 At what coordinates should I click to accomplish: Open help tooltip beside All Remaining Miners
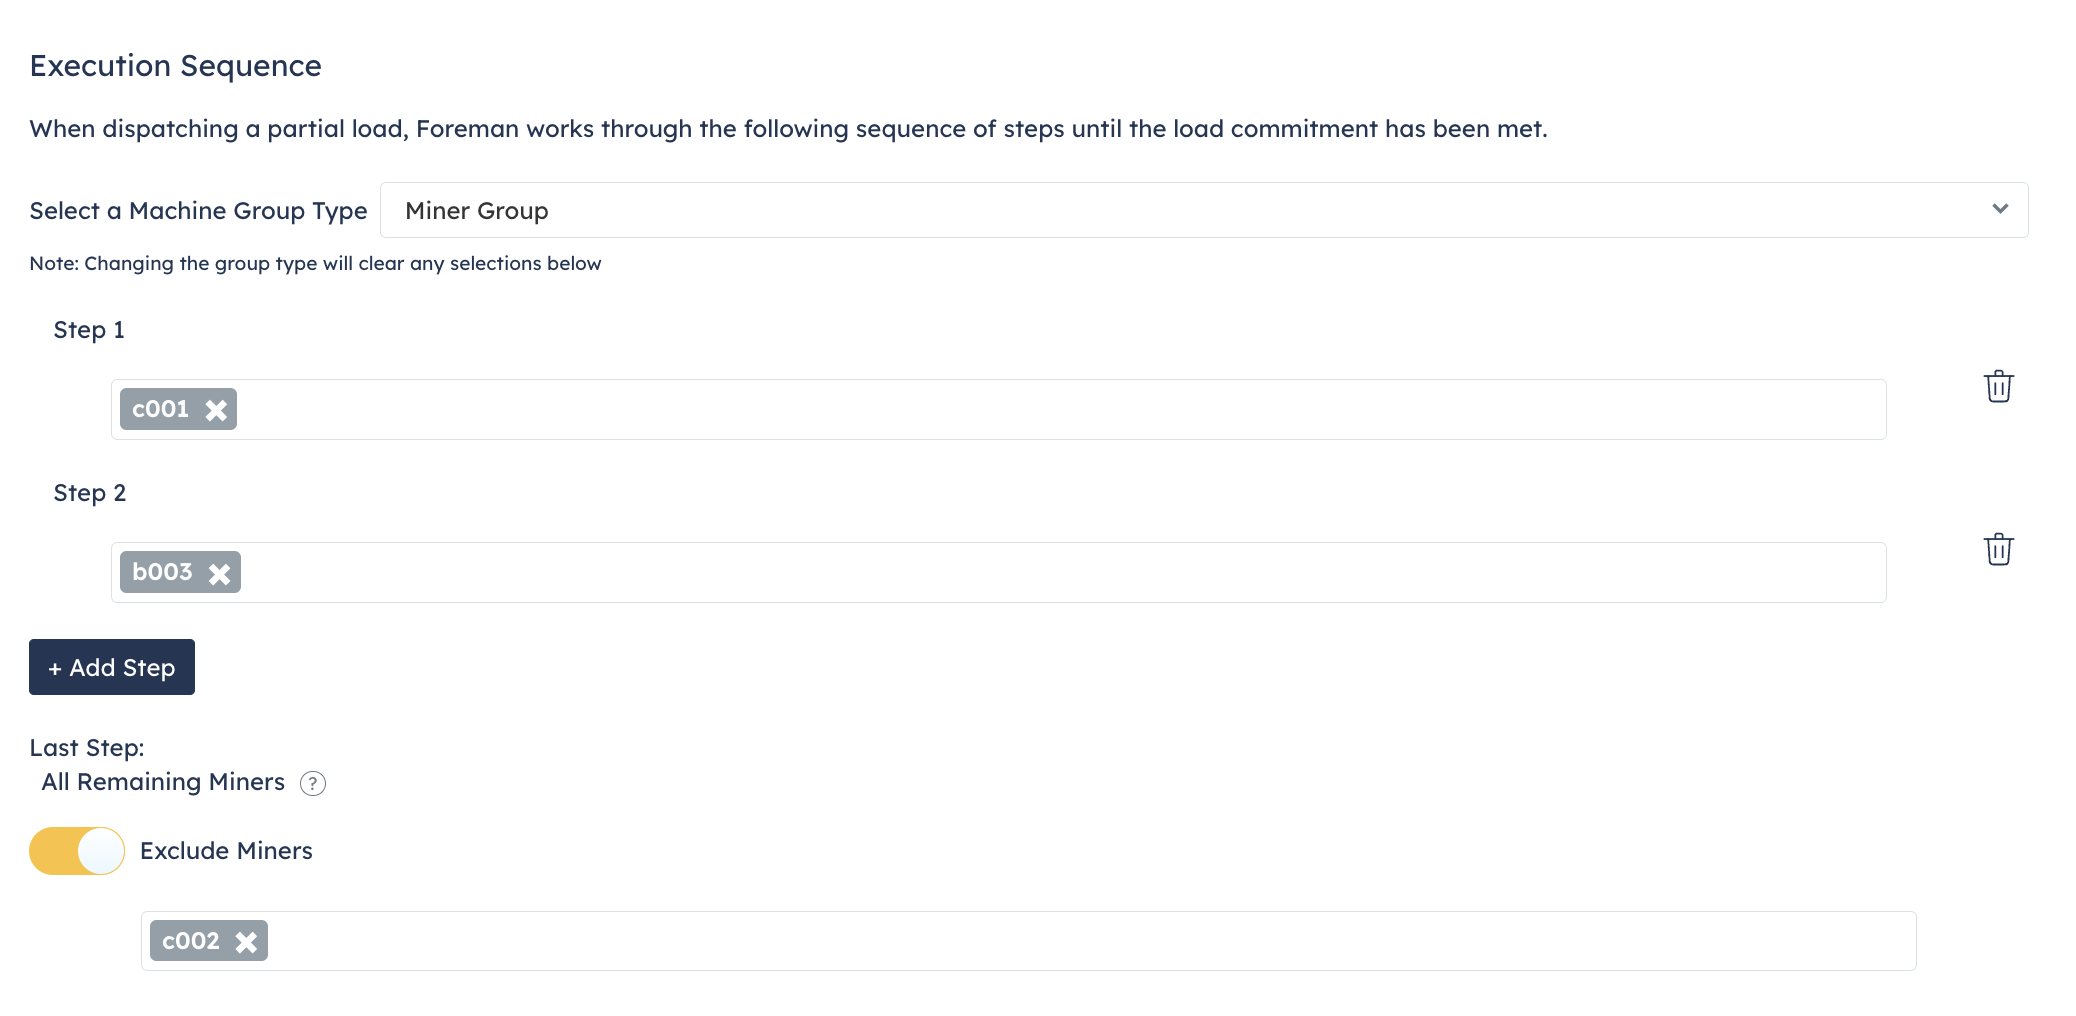[313, 783]
